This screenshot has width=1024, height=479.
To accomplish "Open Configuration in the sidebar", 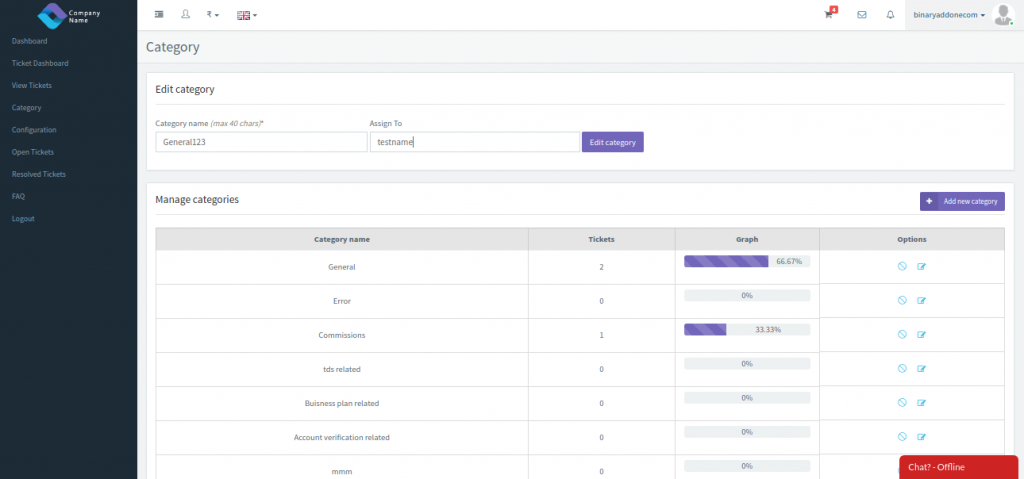I will coord(34,130).
